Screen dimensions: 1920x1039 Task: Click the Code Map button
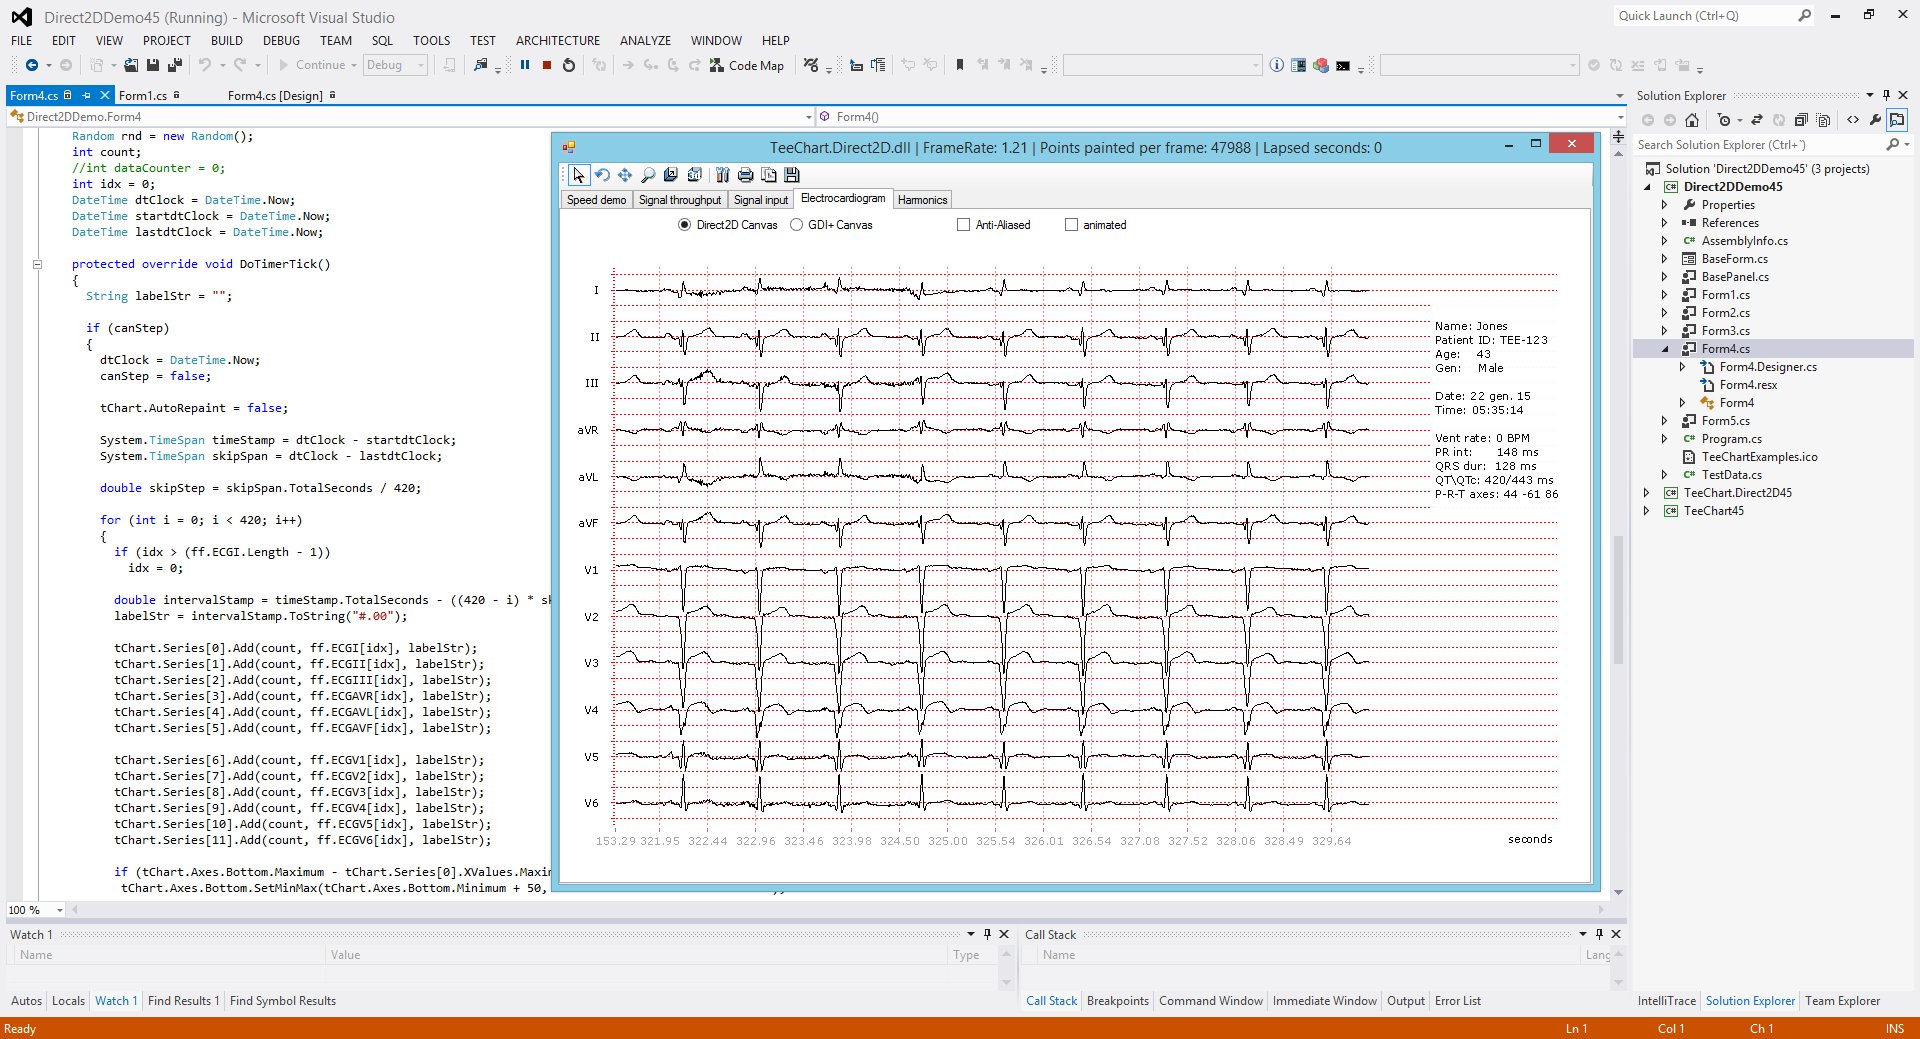747,65
